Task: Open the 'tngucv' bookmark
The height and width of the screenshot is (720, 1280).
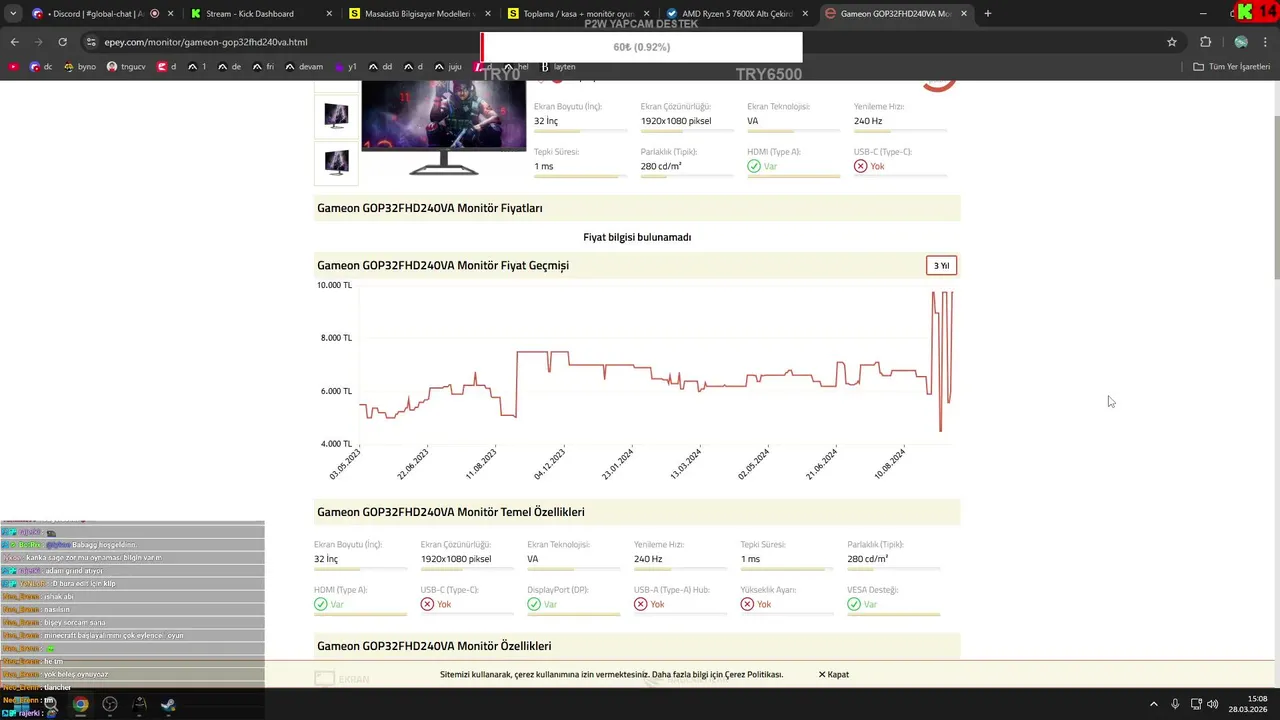Action: [126, 67]
